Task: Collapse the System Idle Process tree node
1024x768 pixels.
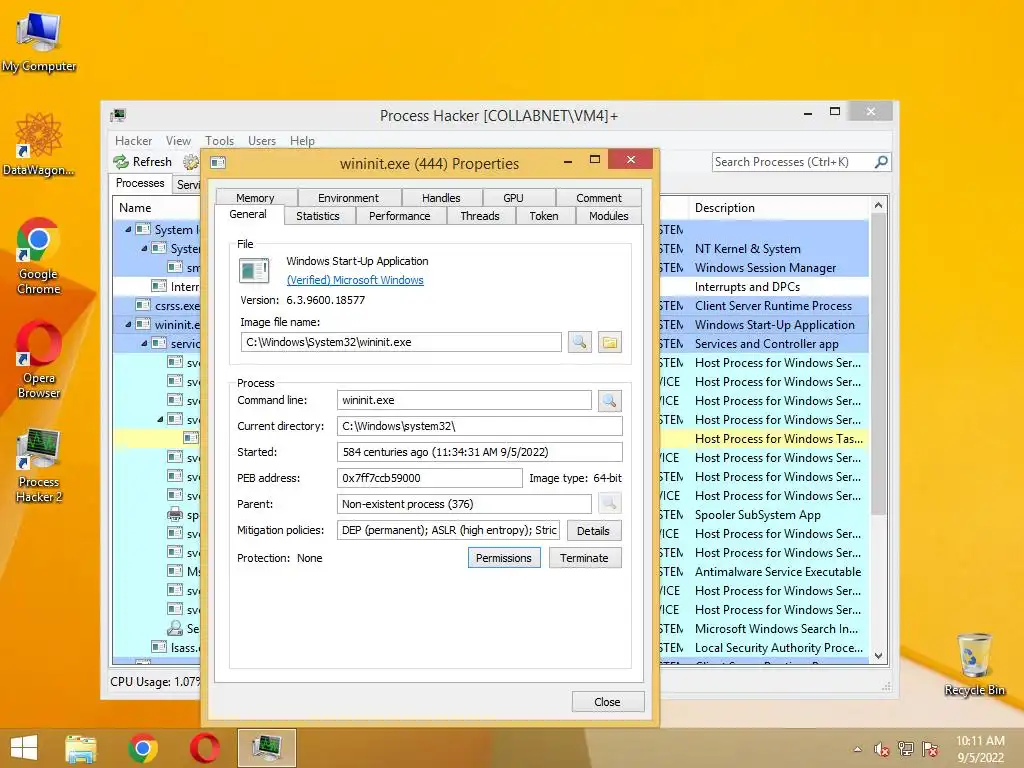Action: coord(128,229)
